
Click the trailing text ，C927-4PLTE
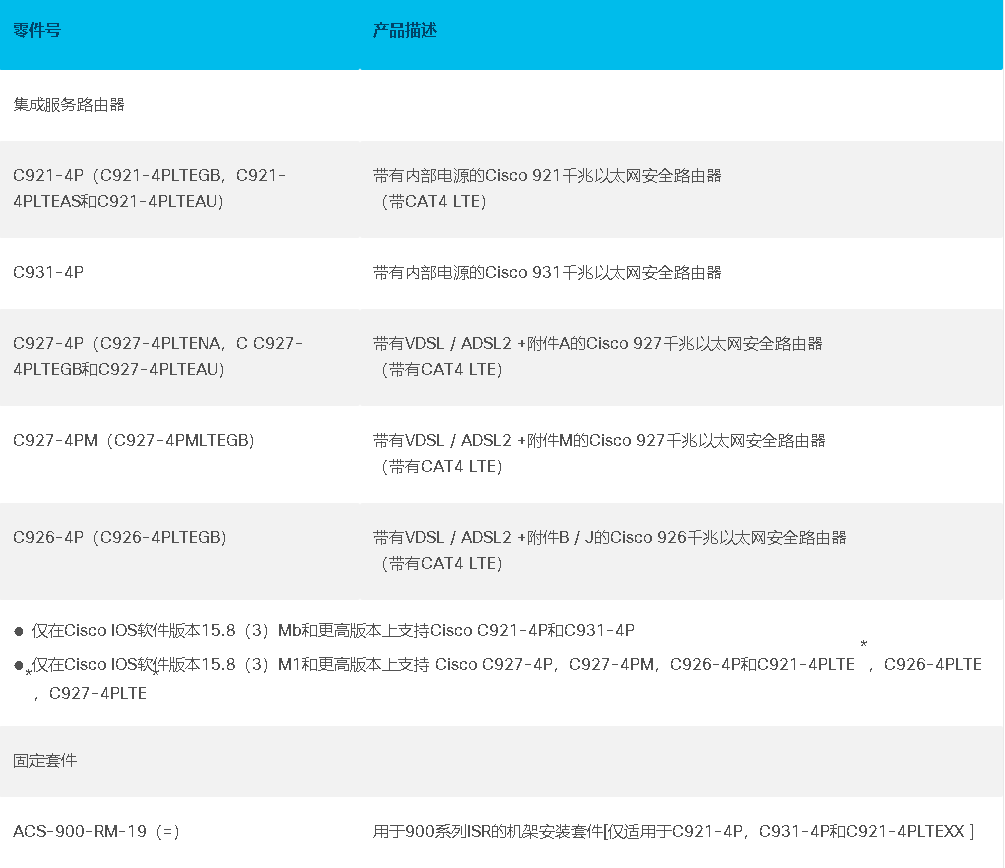point(90,694)
